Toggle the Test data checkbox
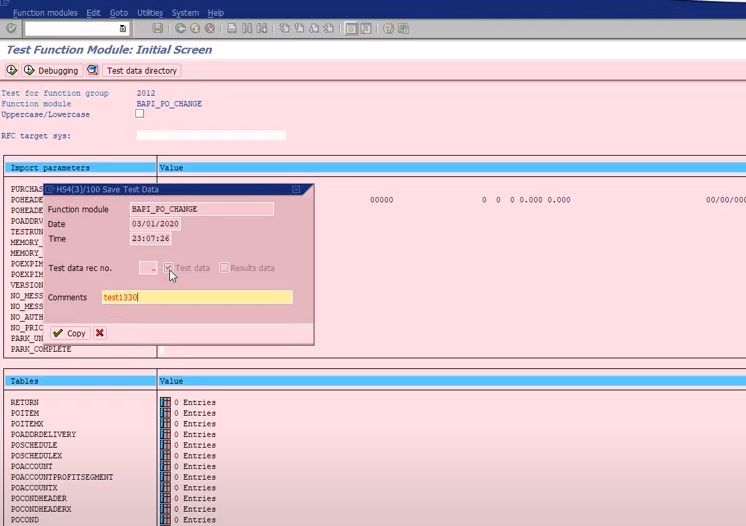 pyautogui.click(x=169, y=268)
